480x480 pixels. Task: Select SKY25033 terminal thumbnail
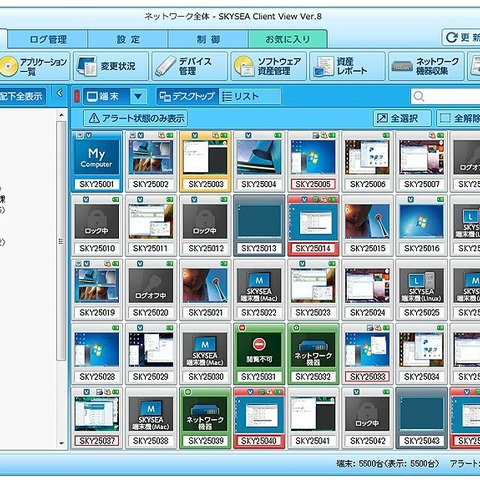(x=367, y=354)
